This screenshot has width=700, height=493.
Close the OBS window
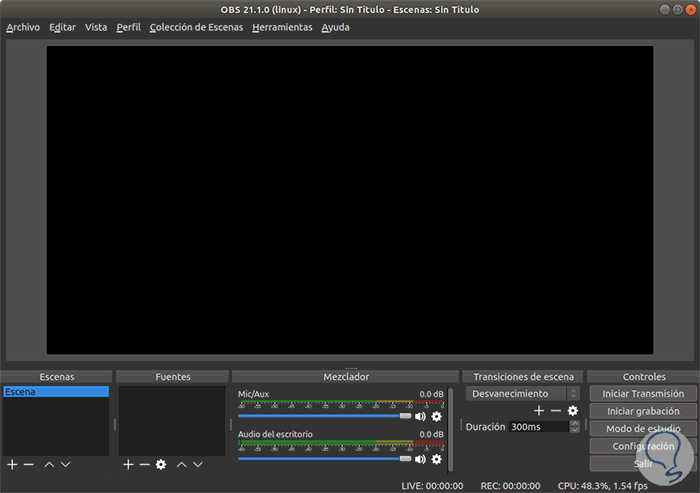(x=691, y=10)
